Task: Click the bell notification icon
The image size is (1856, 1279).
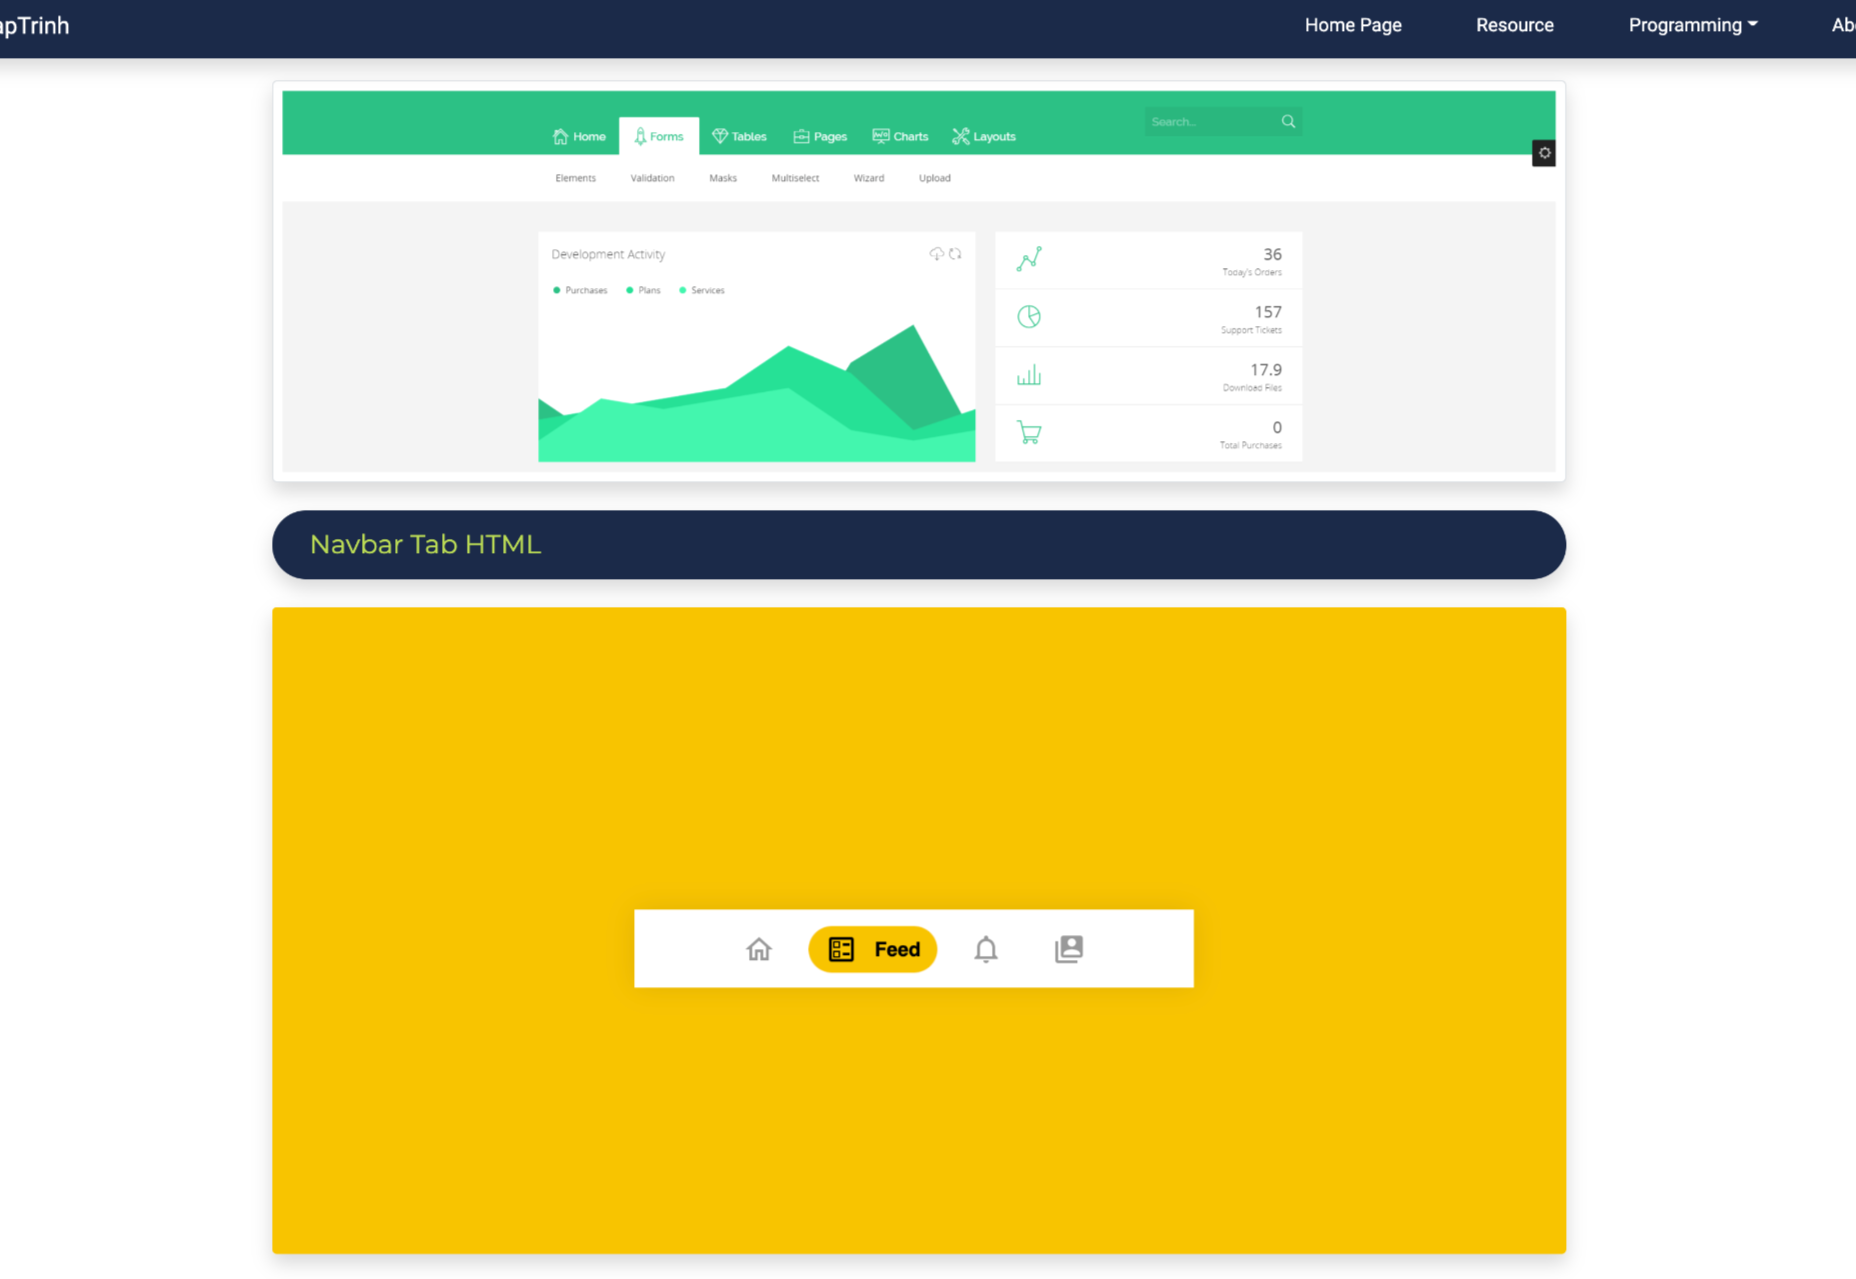Action: (986, 948)
